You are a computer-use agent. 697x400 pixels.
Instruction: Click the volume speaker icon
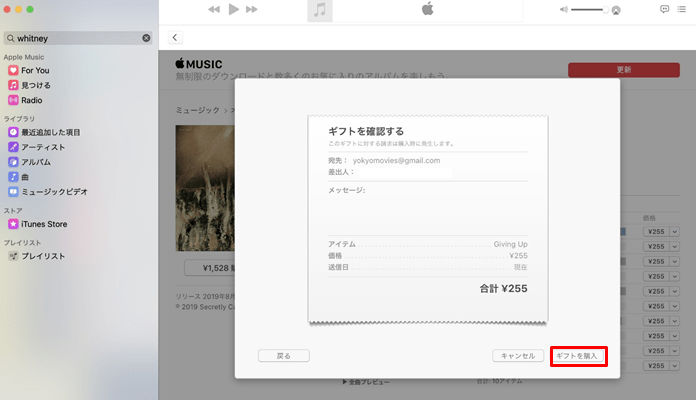click(x=564, y=9)
